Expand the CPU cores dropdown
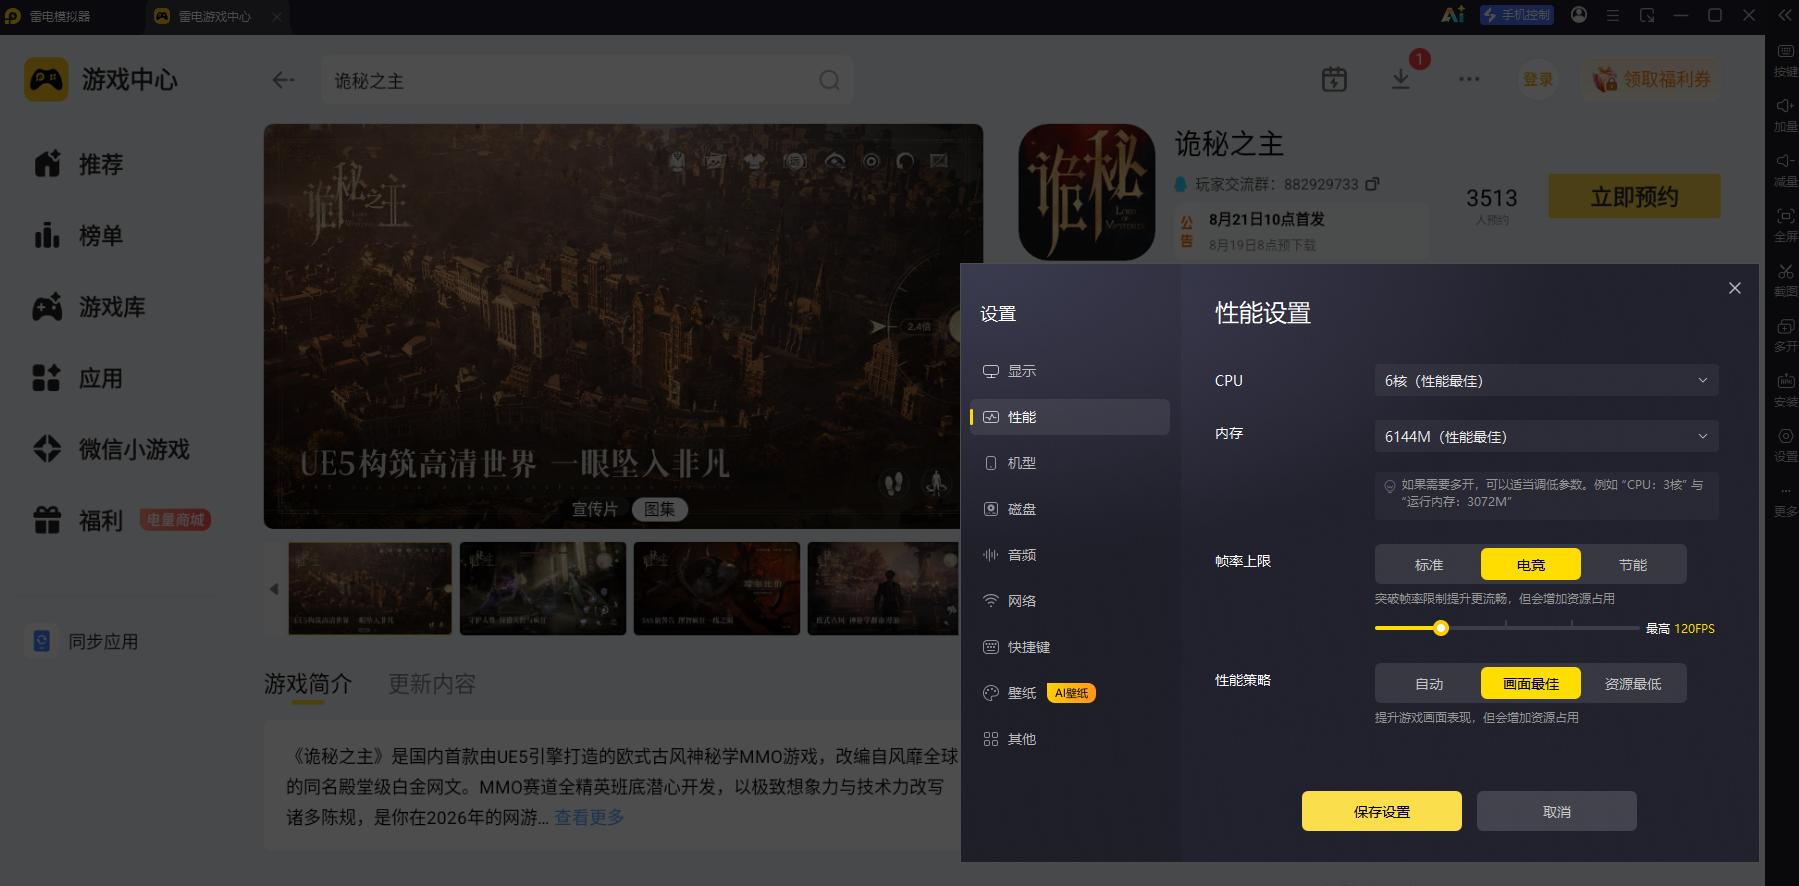 coord(1546,380)
